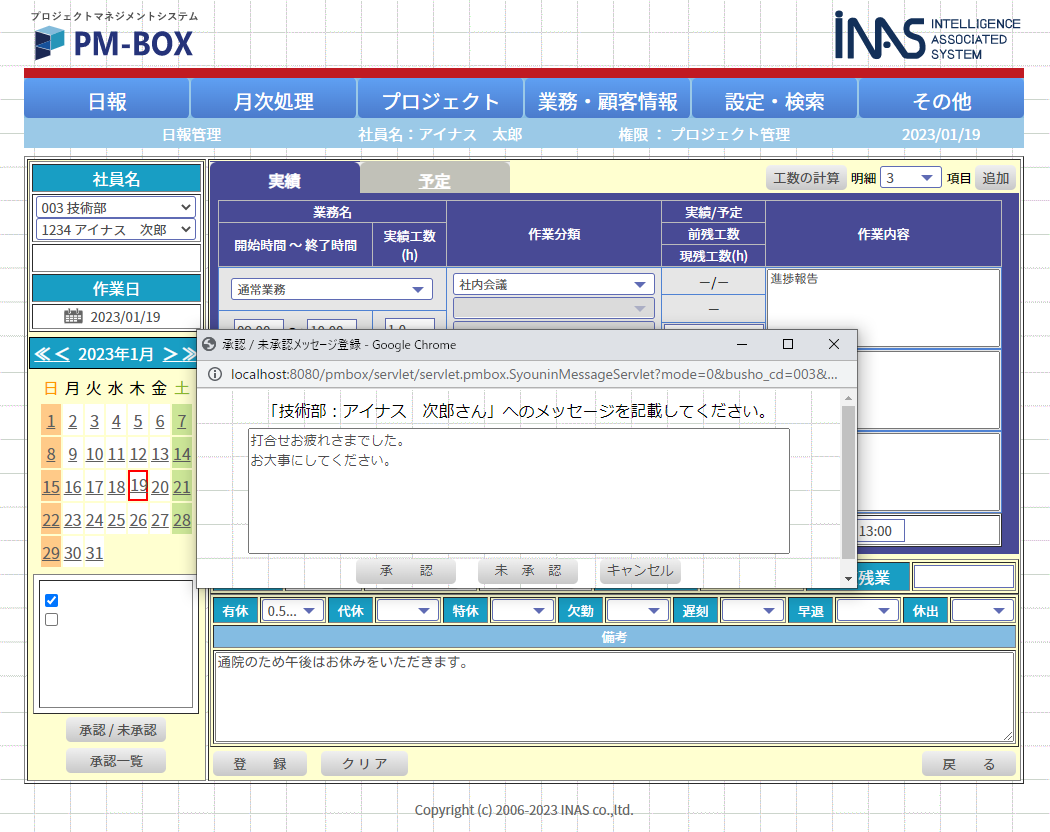1050x832 pixels.
Task: Uncheck the checked box in left panel
Action: [x=52, y=600]
